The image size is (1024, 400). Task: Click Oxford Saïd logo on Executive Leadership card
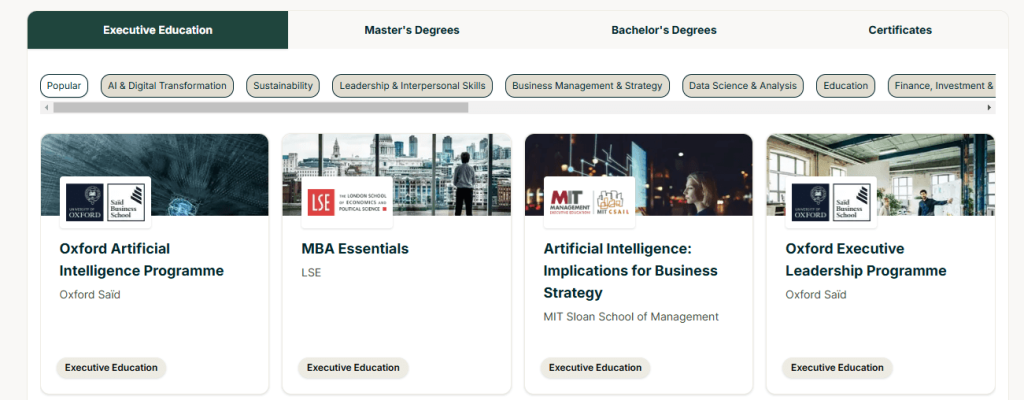[x=831, y=202]
